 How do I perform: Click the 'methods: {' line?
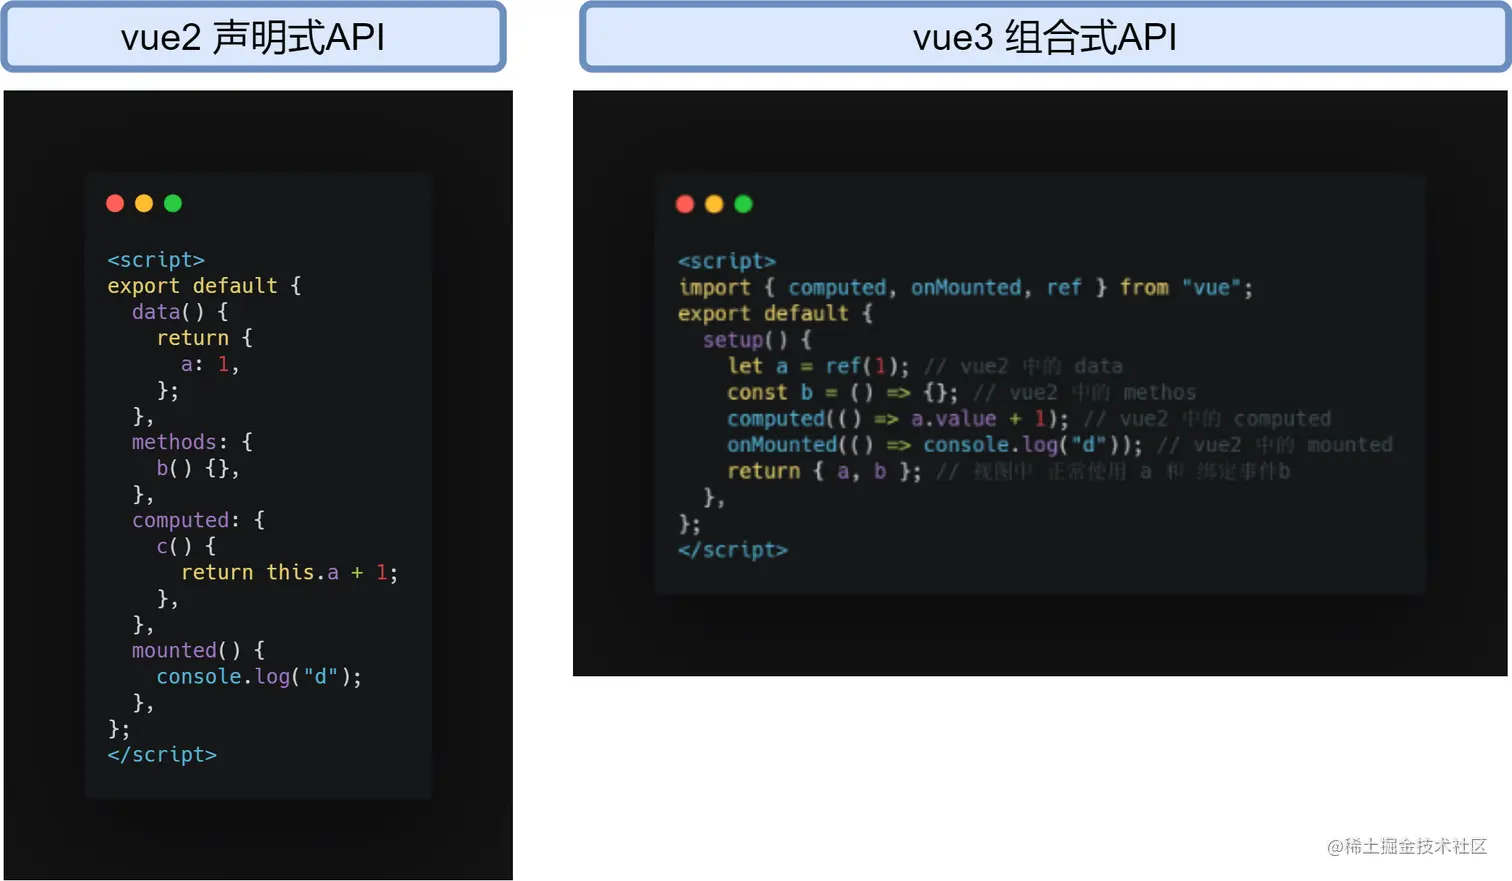(x=192, y=442)
